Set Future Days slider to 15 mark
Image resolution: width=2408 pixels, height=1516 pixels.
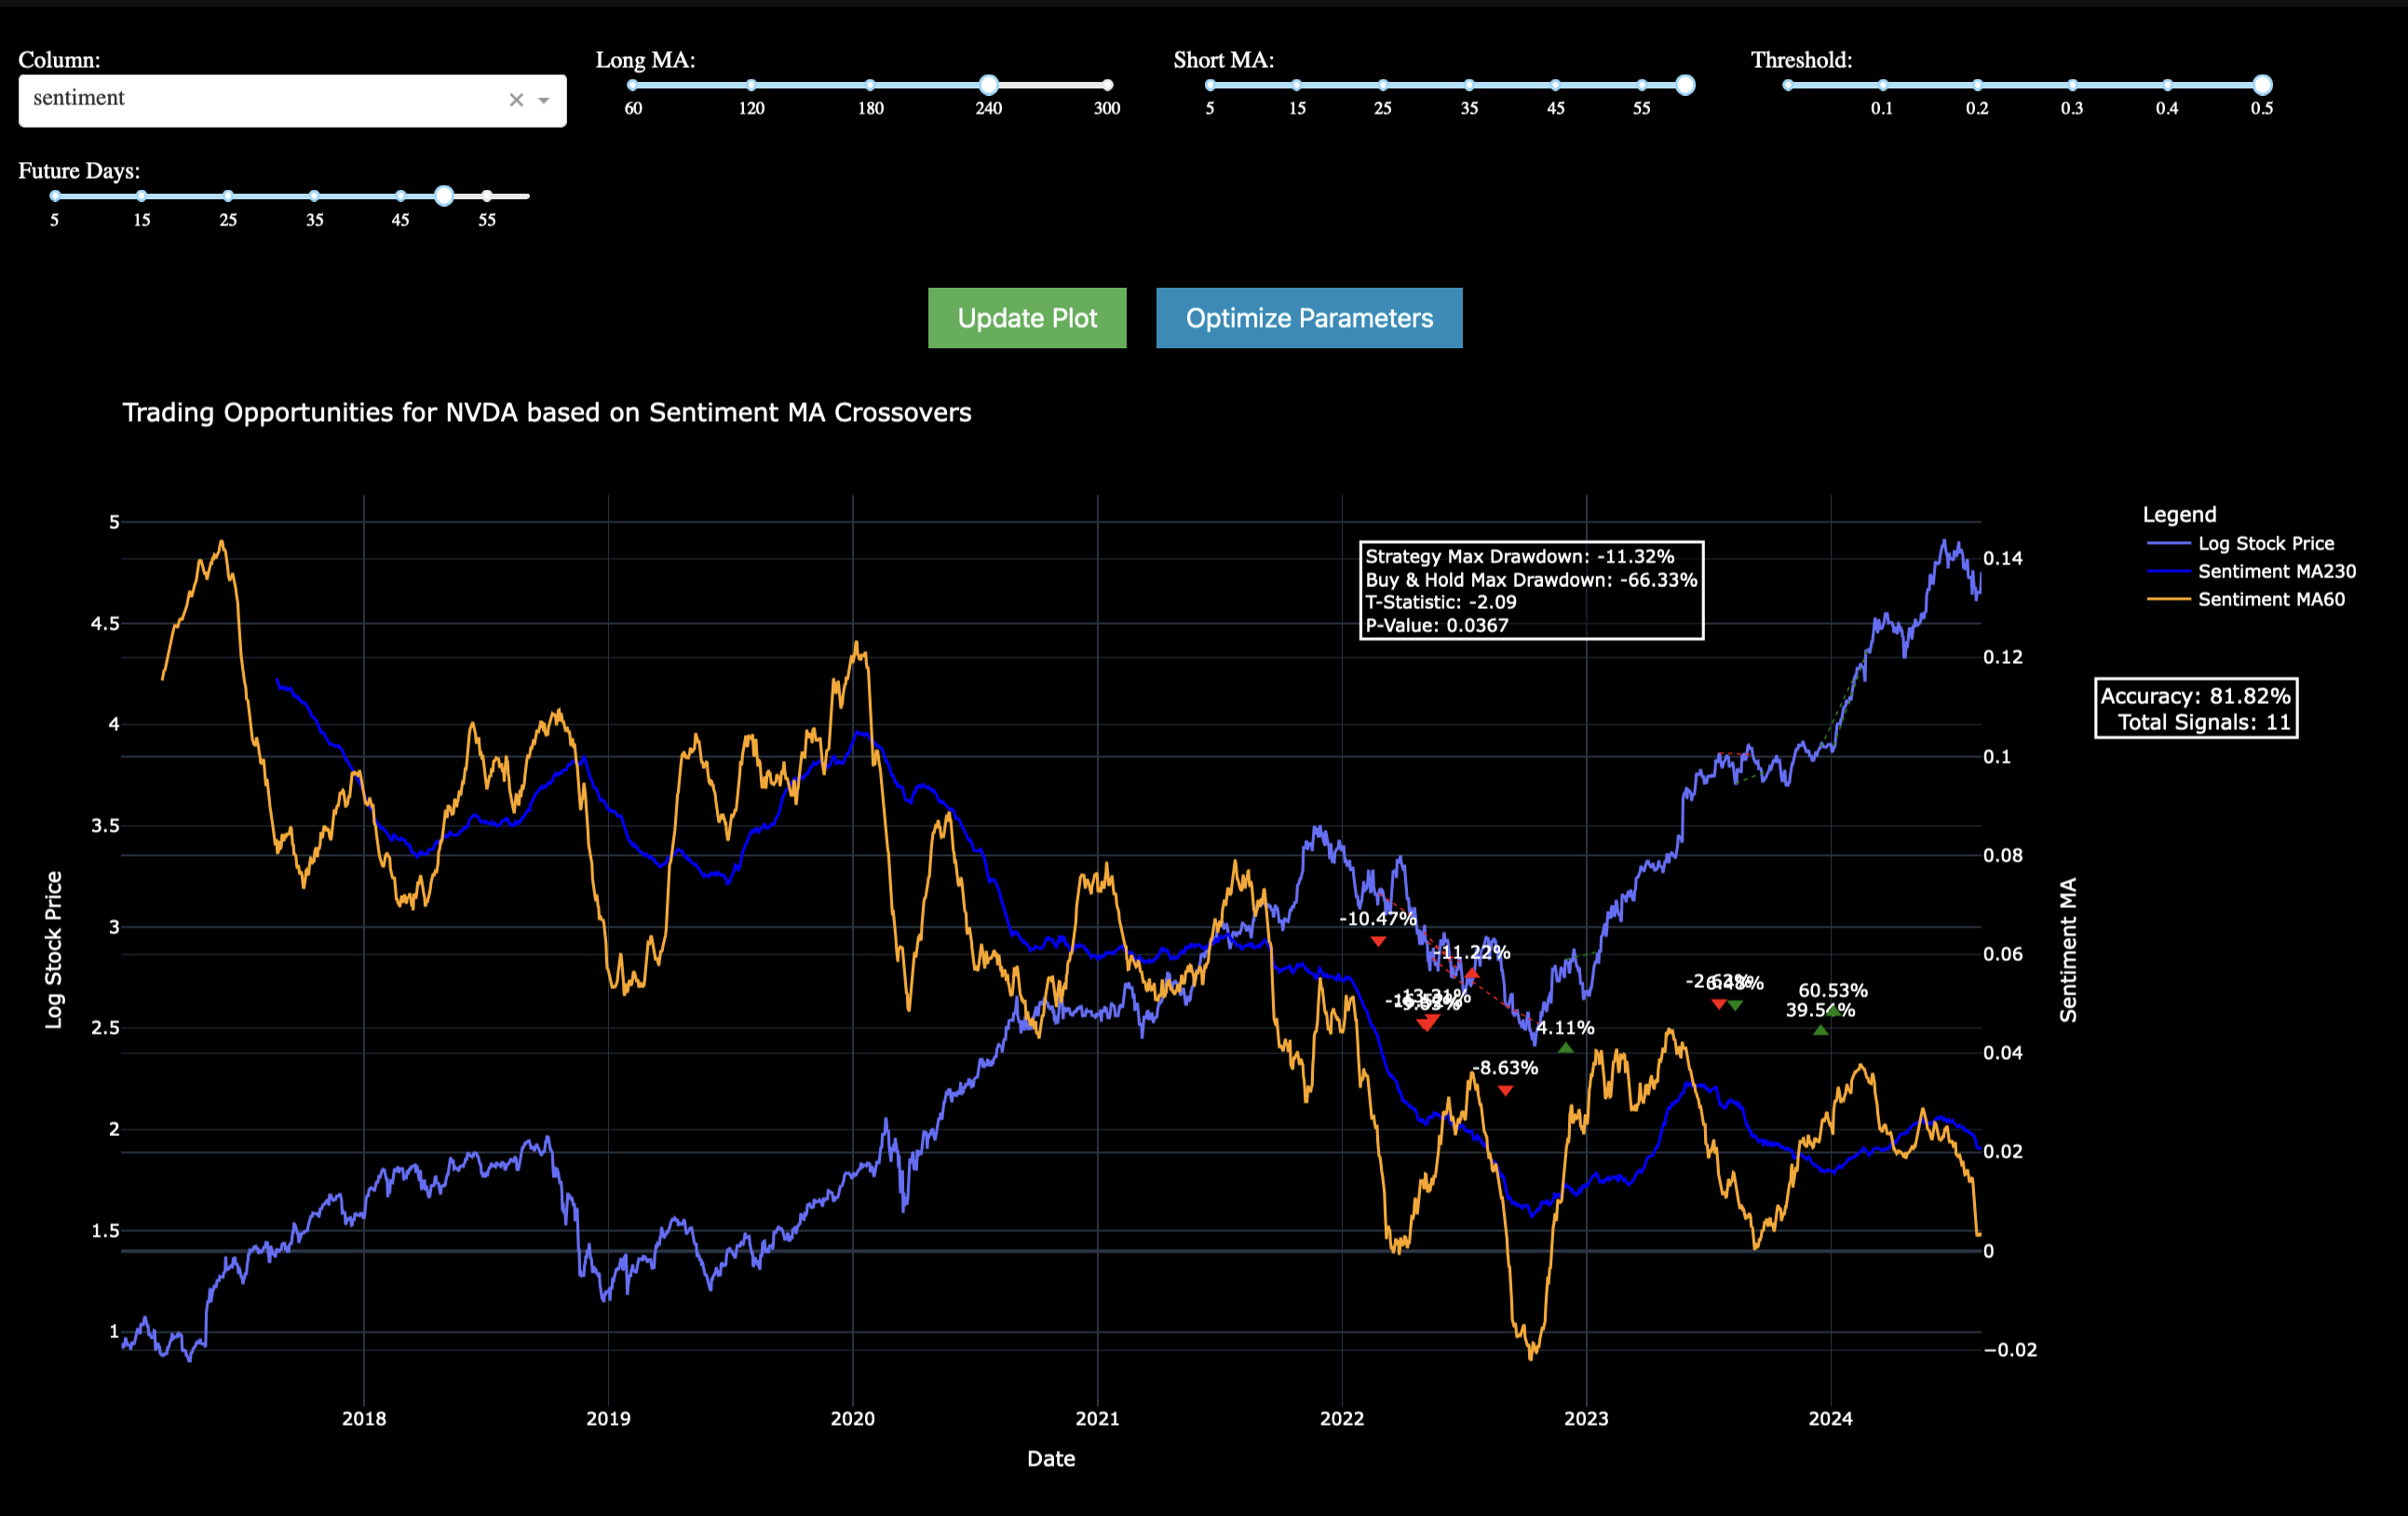click(142, 196)
